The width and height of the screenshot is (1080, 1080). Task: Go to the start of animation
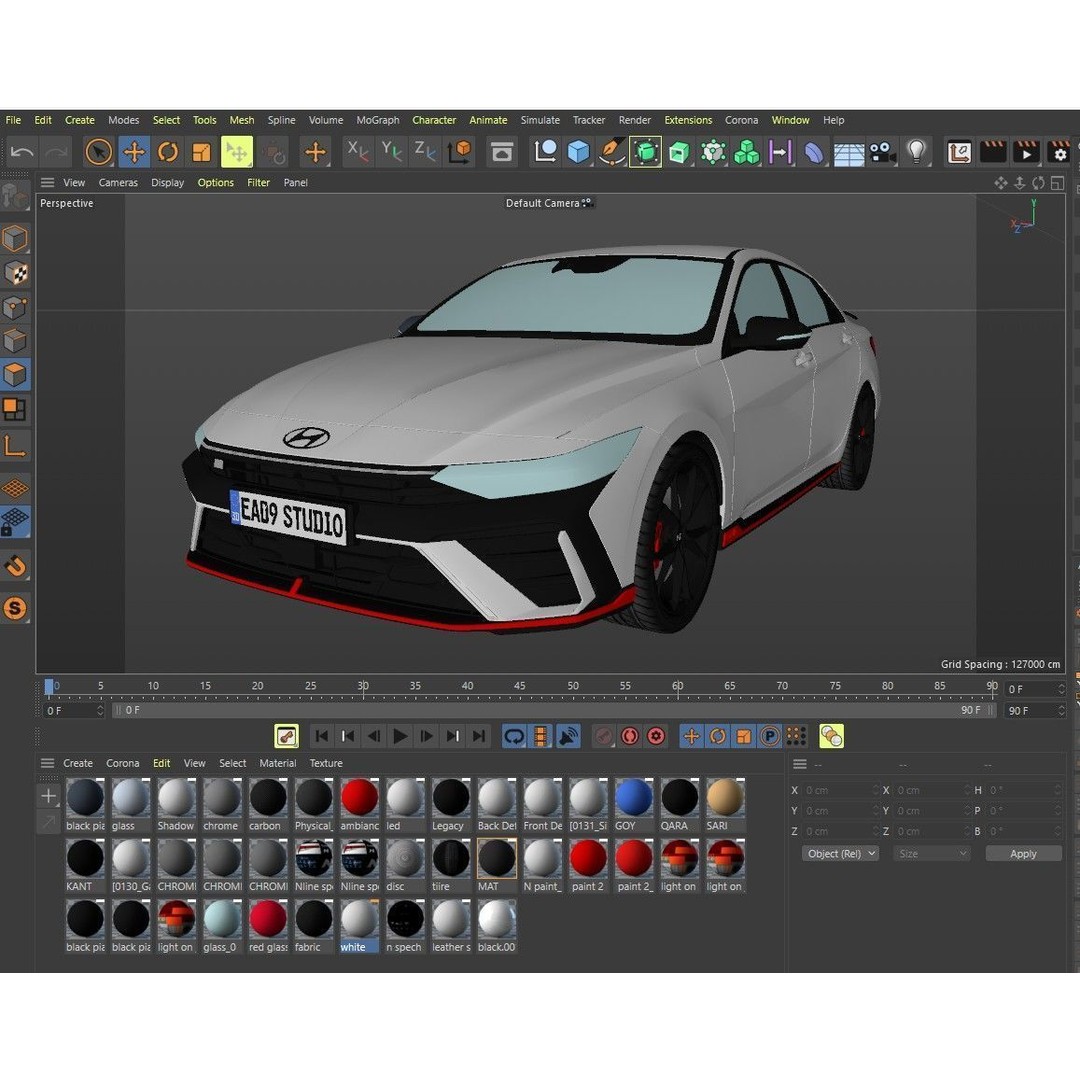[321, 736]
